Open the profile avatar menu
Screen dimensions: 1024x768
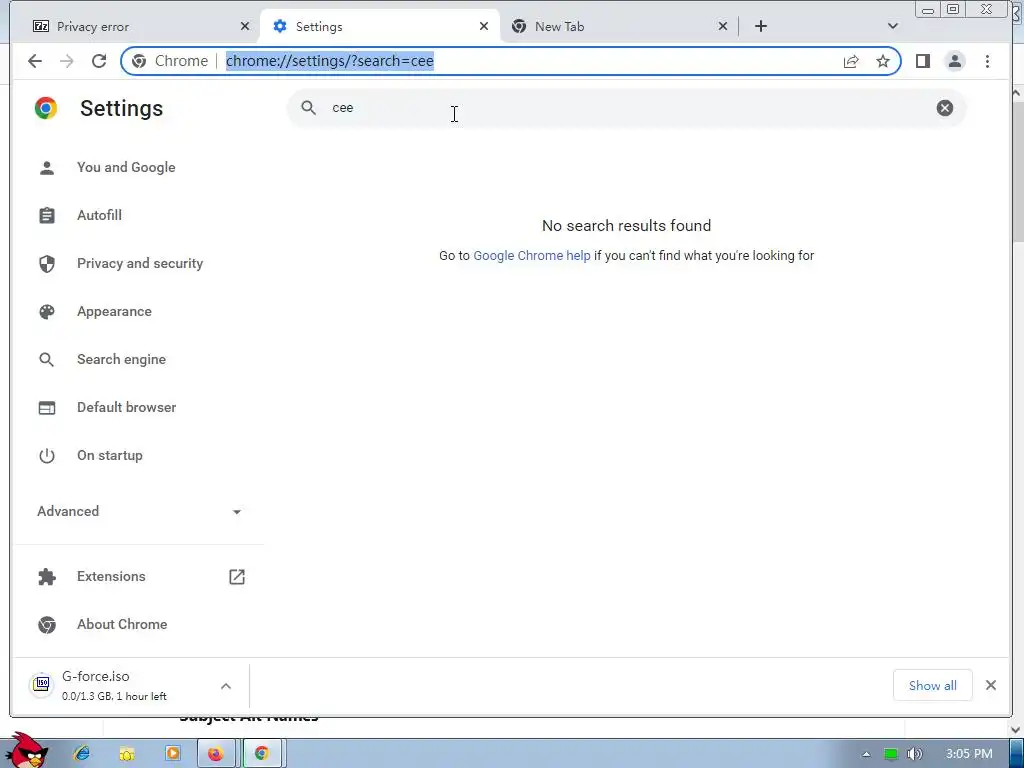click(x=955, y=61)
